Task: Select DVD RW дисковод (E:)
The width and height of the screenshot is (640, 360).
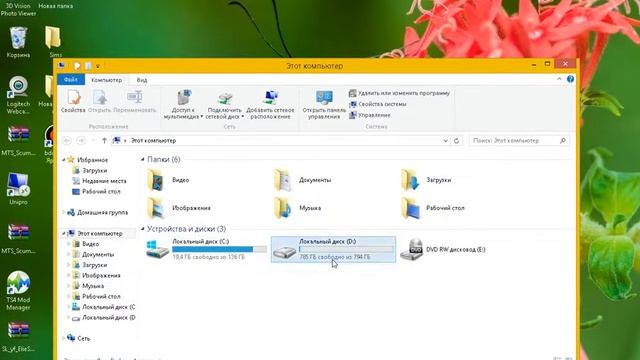Action: 443,249
